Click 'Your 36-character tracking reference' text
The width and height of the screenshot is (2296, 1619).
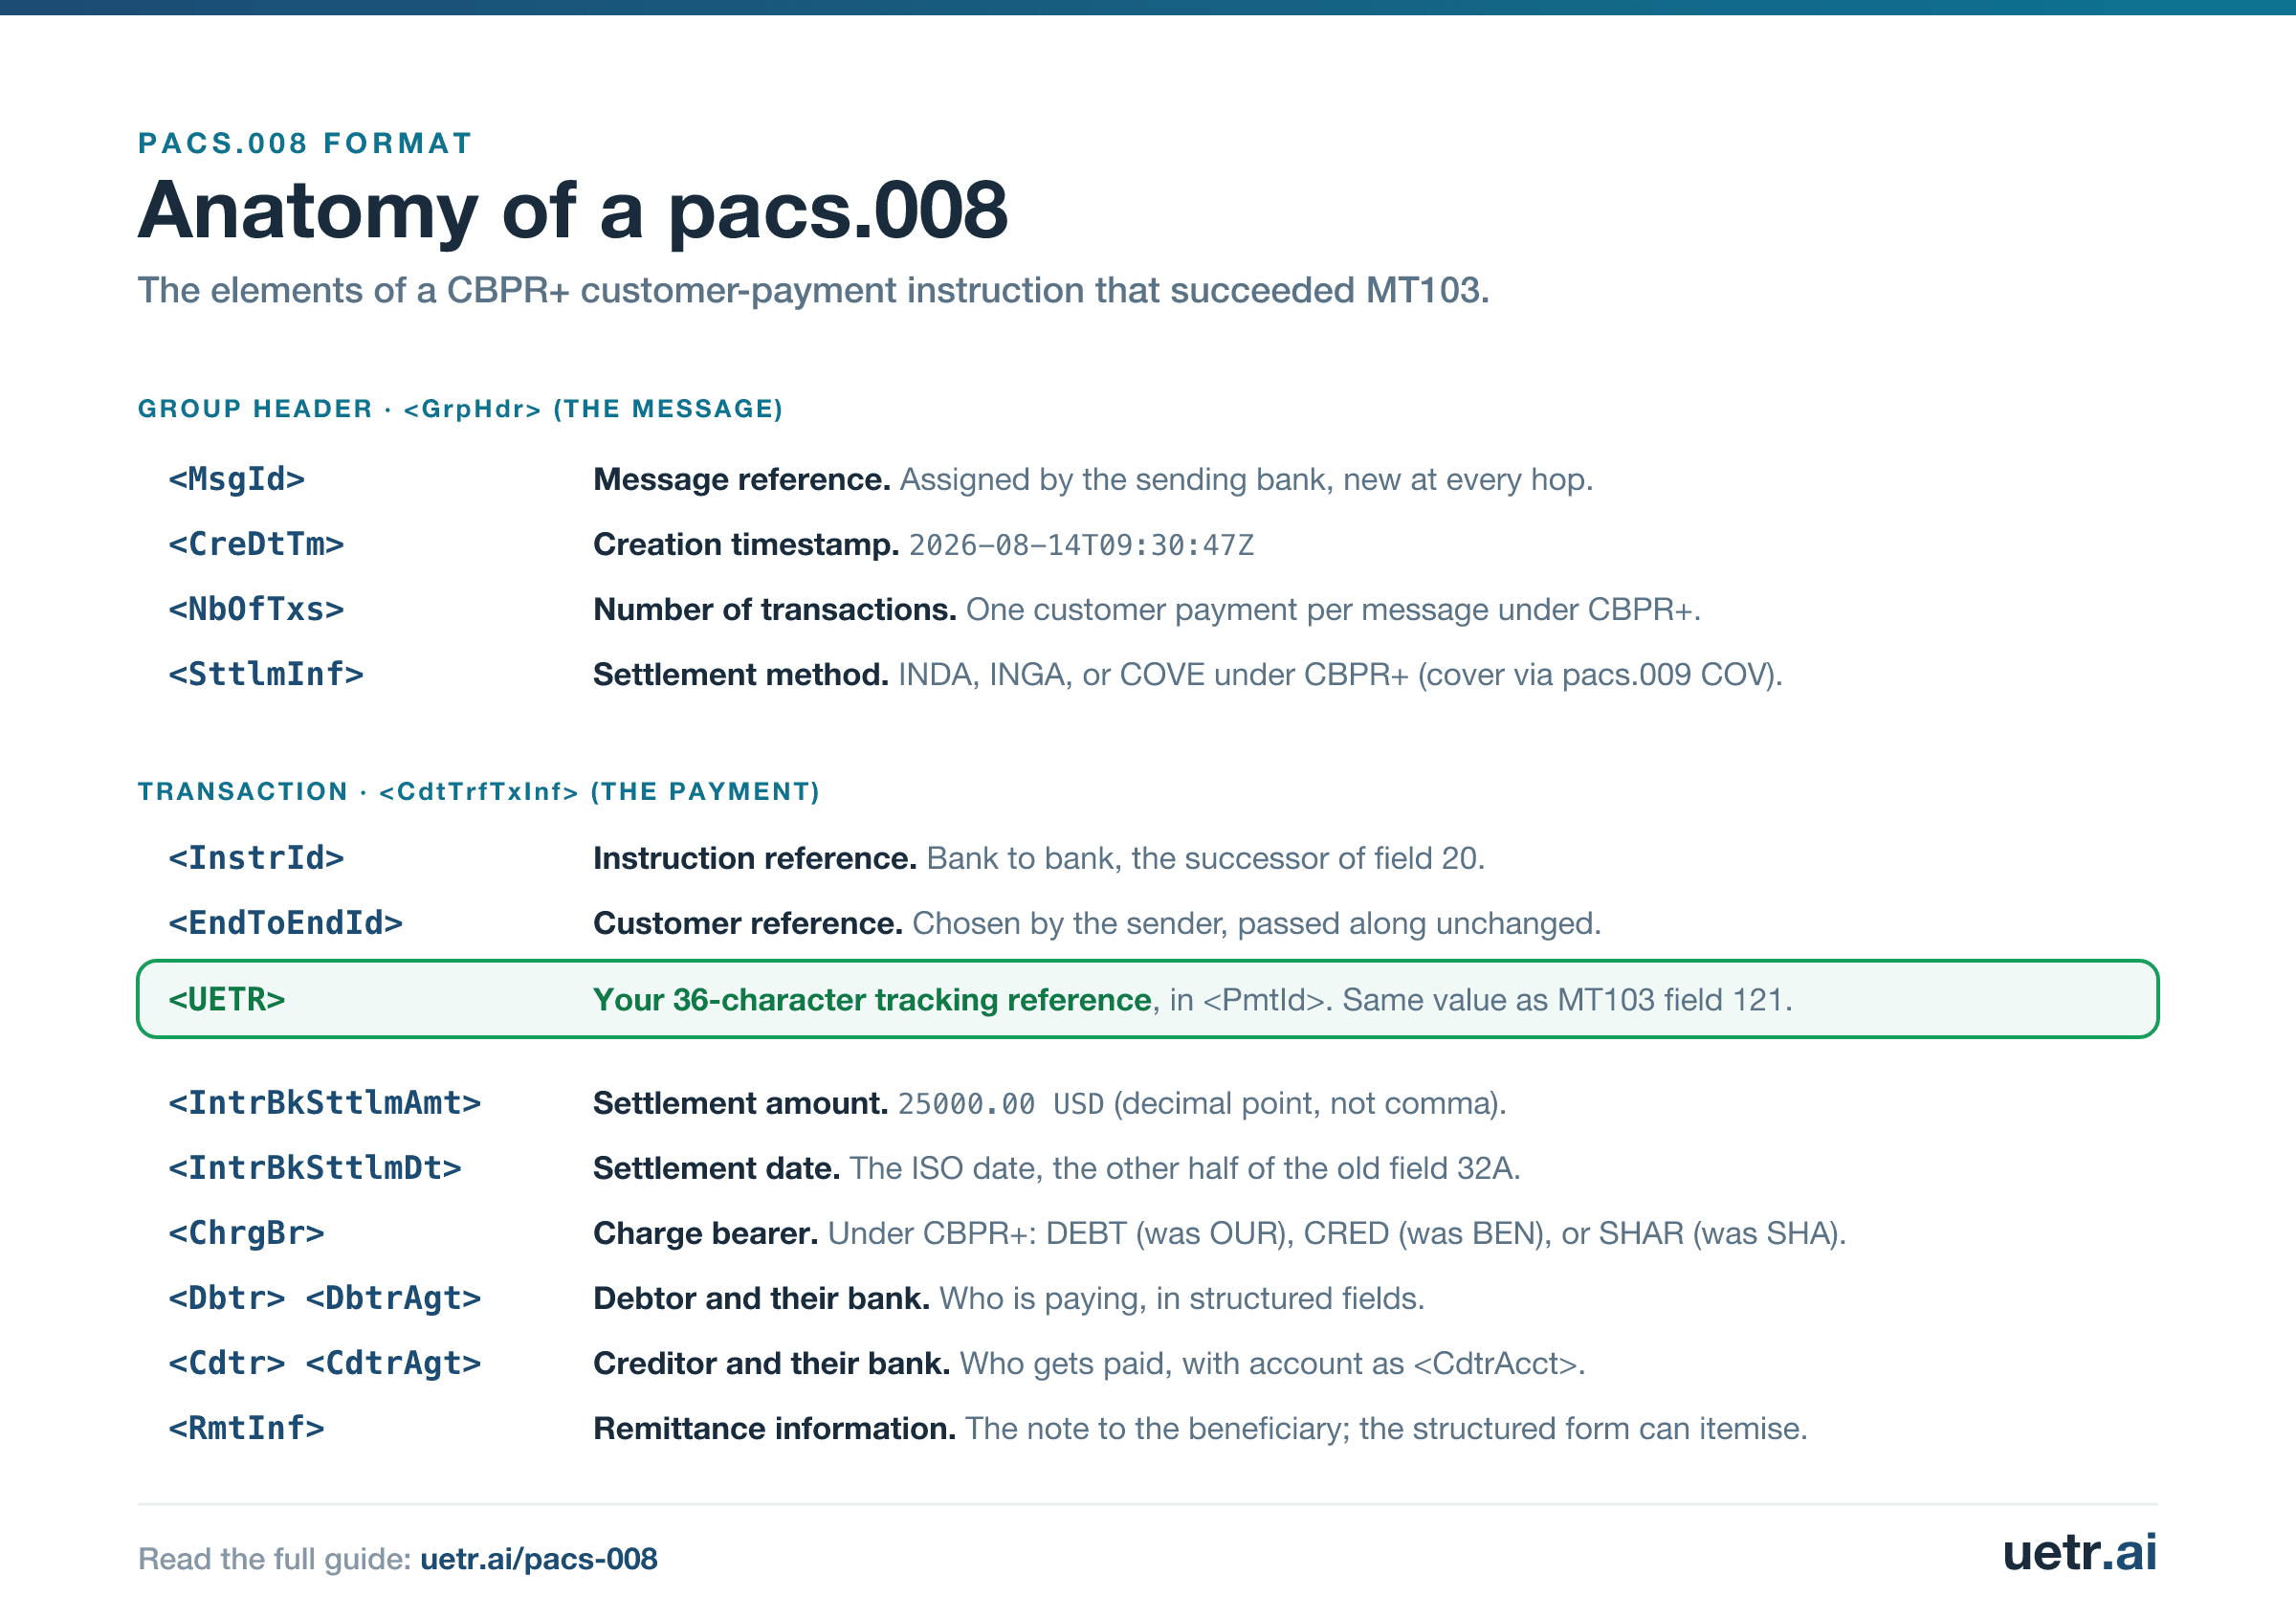tap(872, 1000)
